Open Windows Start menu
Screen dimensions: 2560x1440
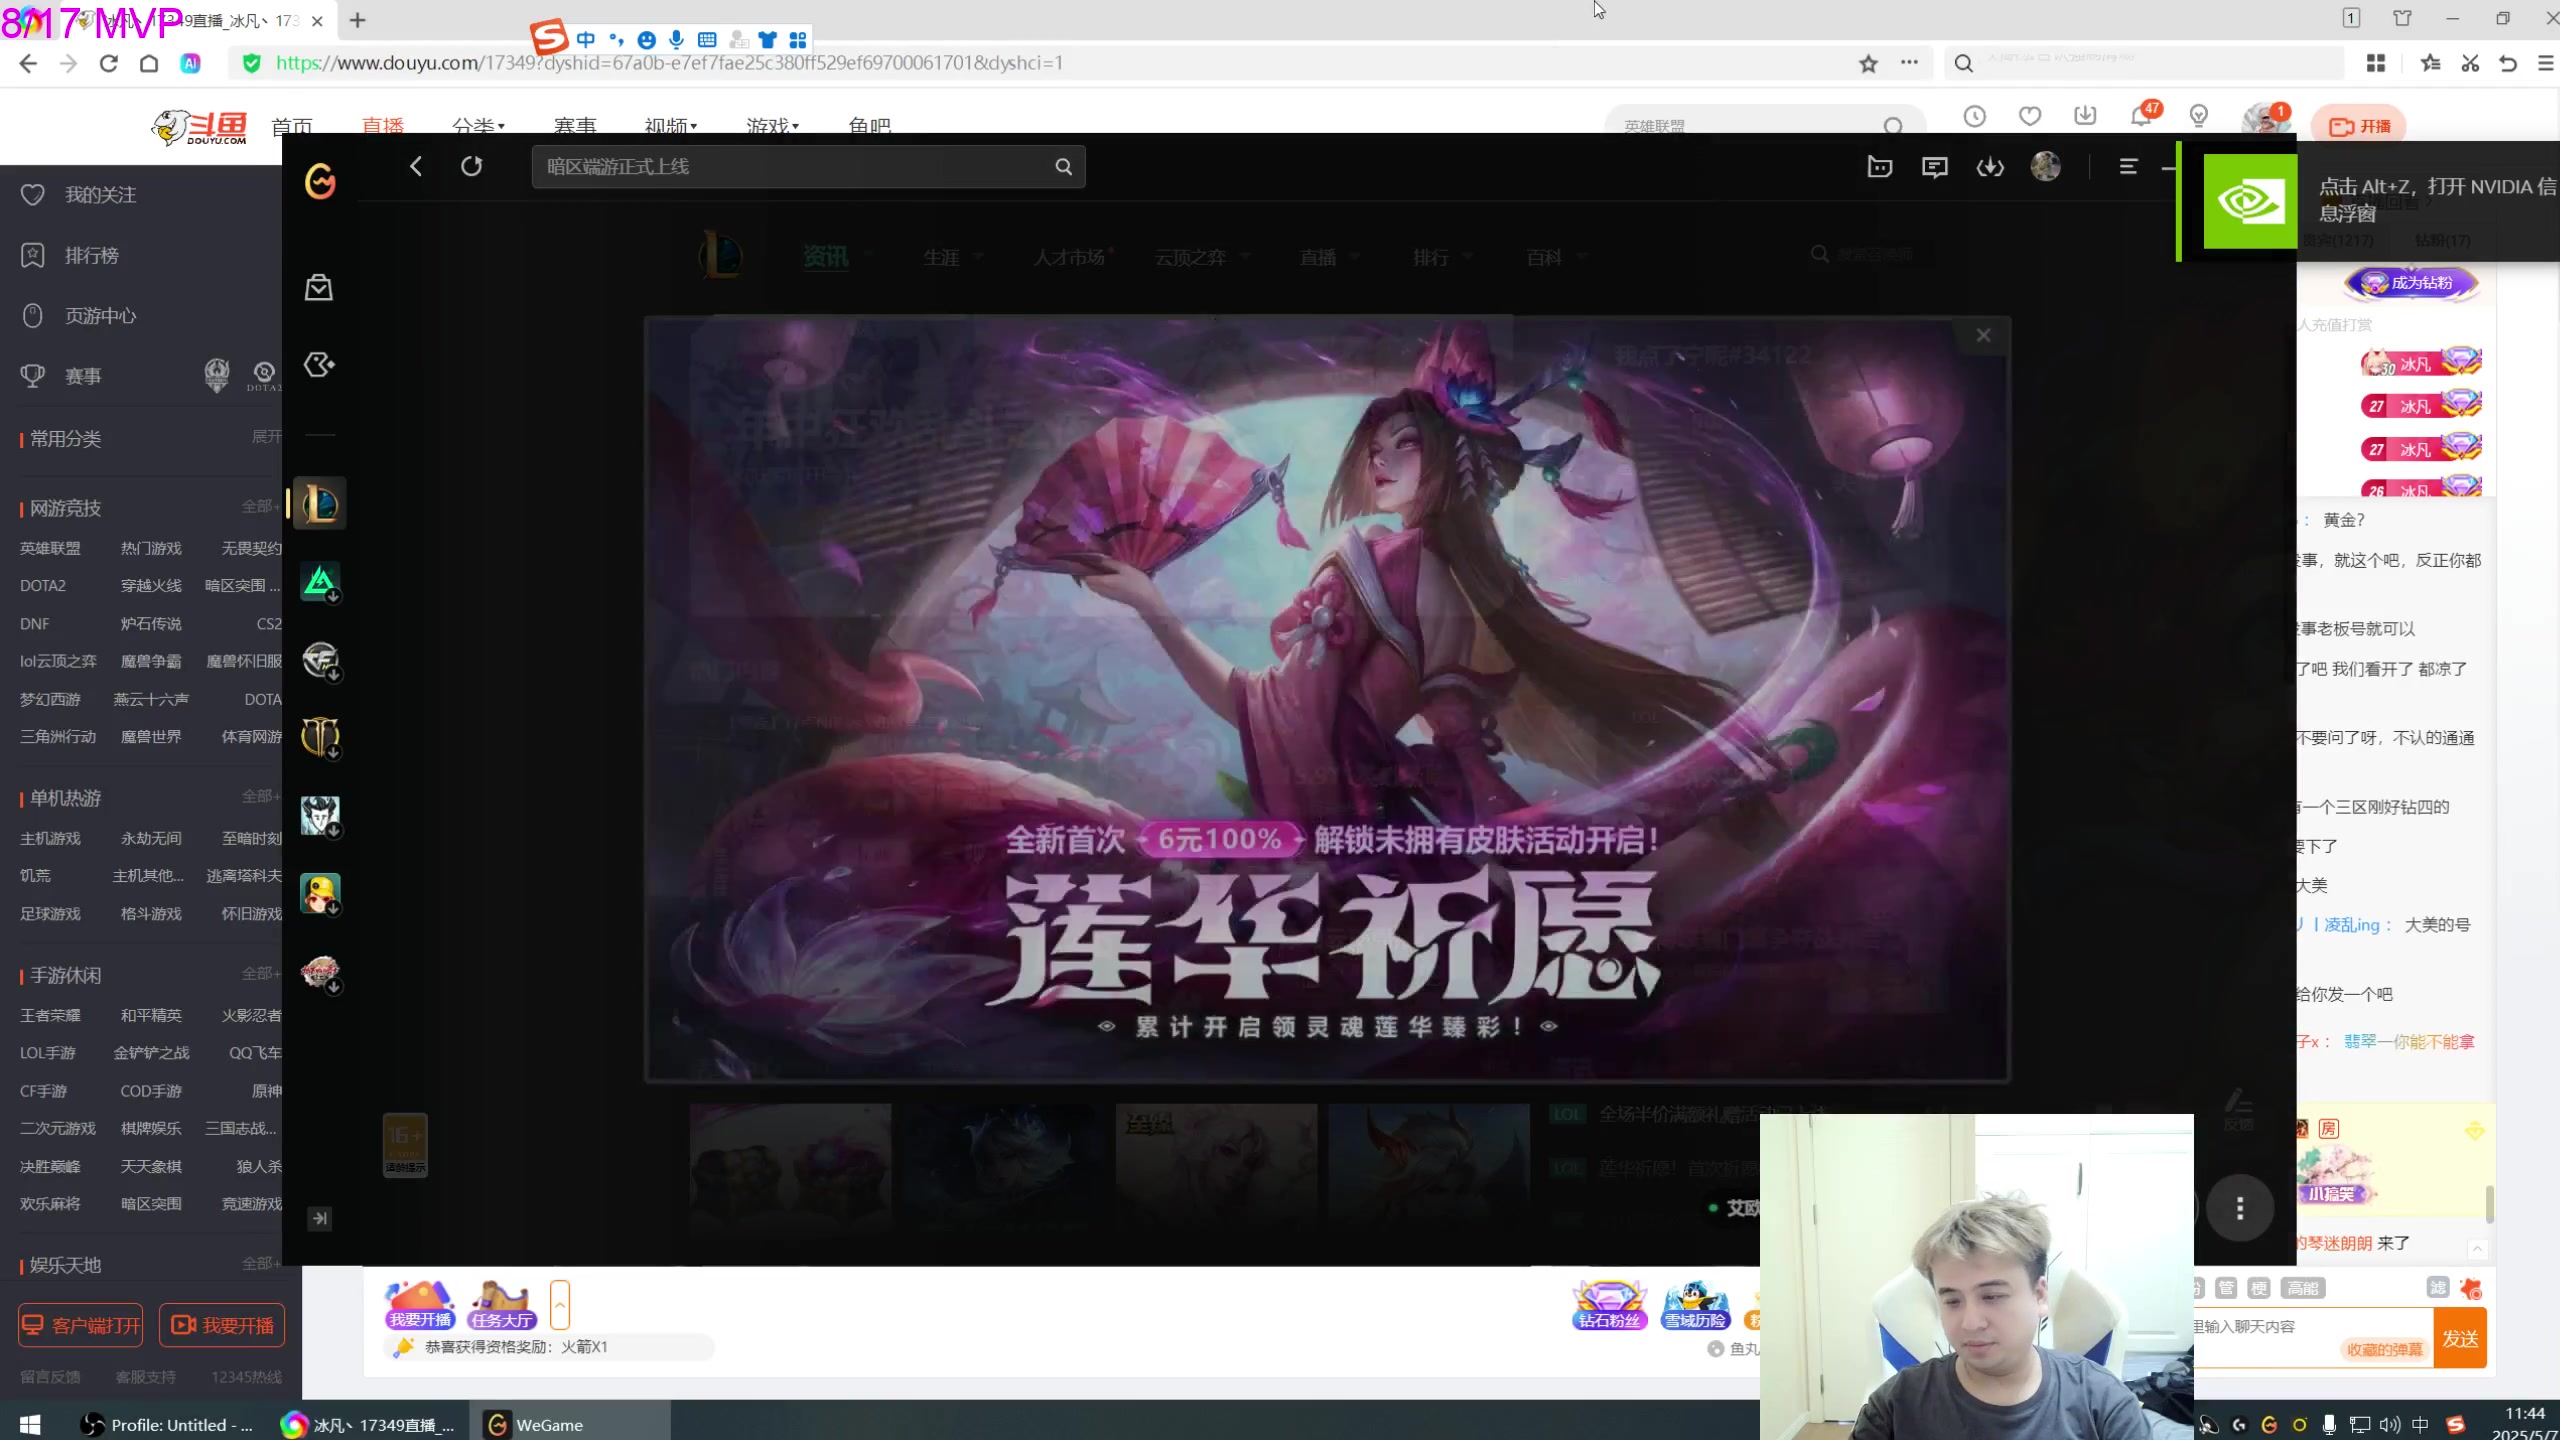(x=30, y=1424)
